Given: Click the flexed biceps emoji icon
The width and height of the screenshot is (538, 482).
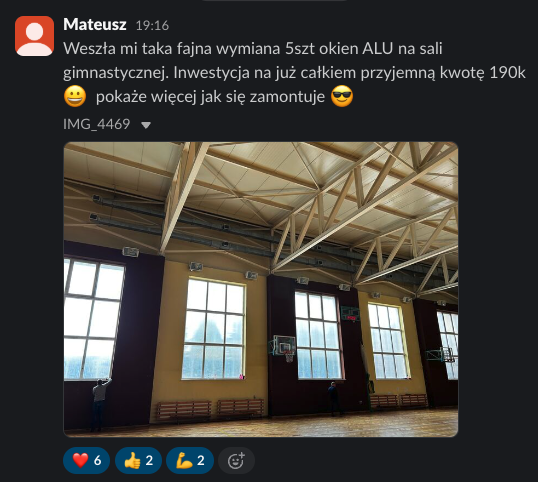Looking at the screenshot, I should (184, 460).
